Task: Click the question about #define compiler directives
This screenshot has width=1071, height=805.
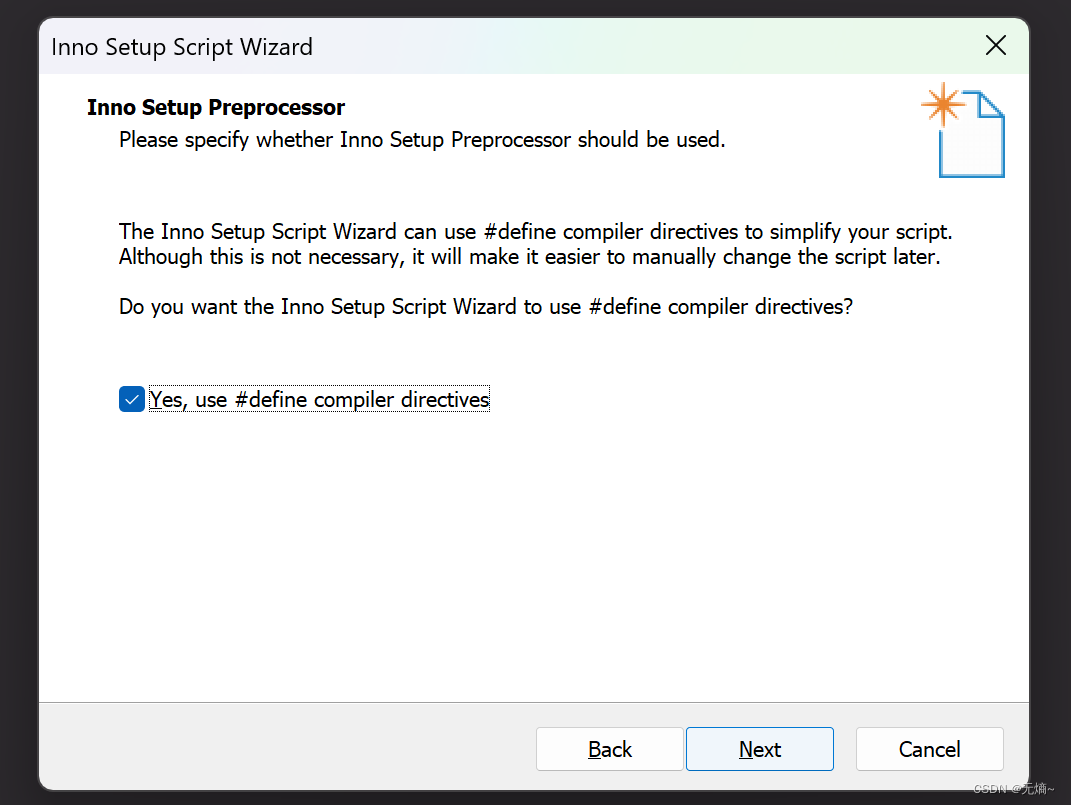Action: pyautogui.click(x=486, y=306)
